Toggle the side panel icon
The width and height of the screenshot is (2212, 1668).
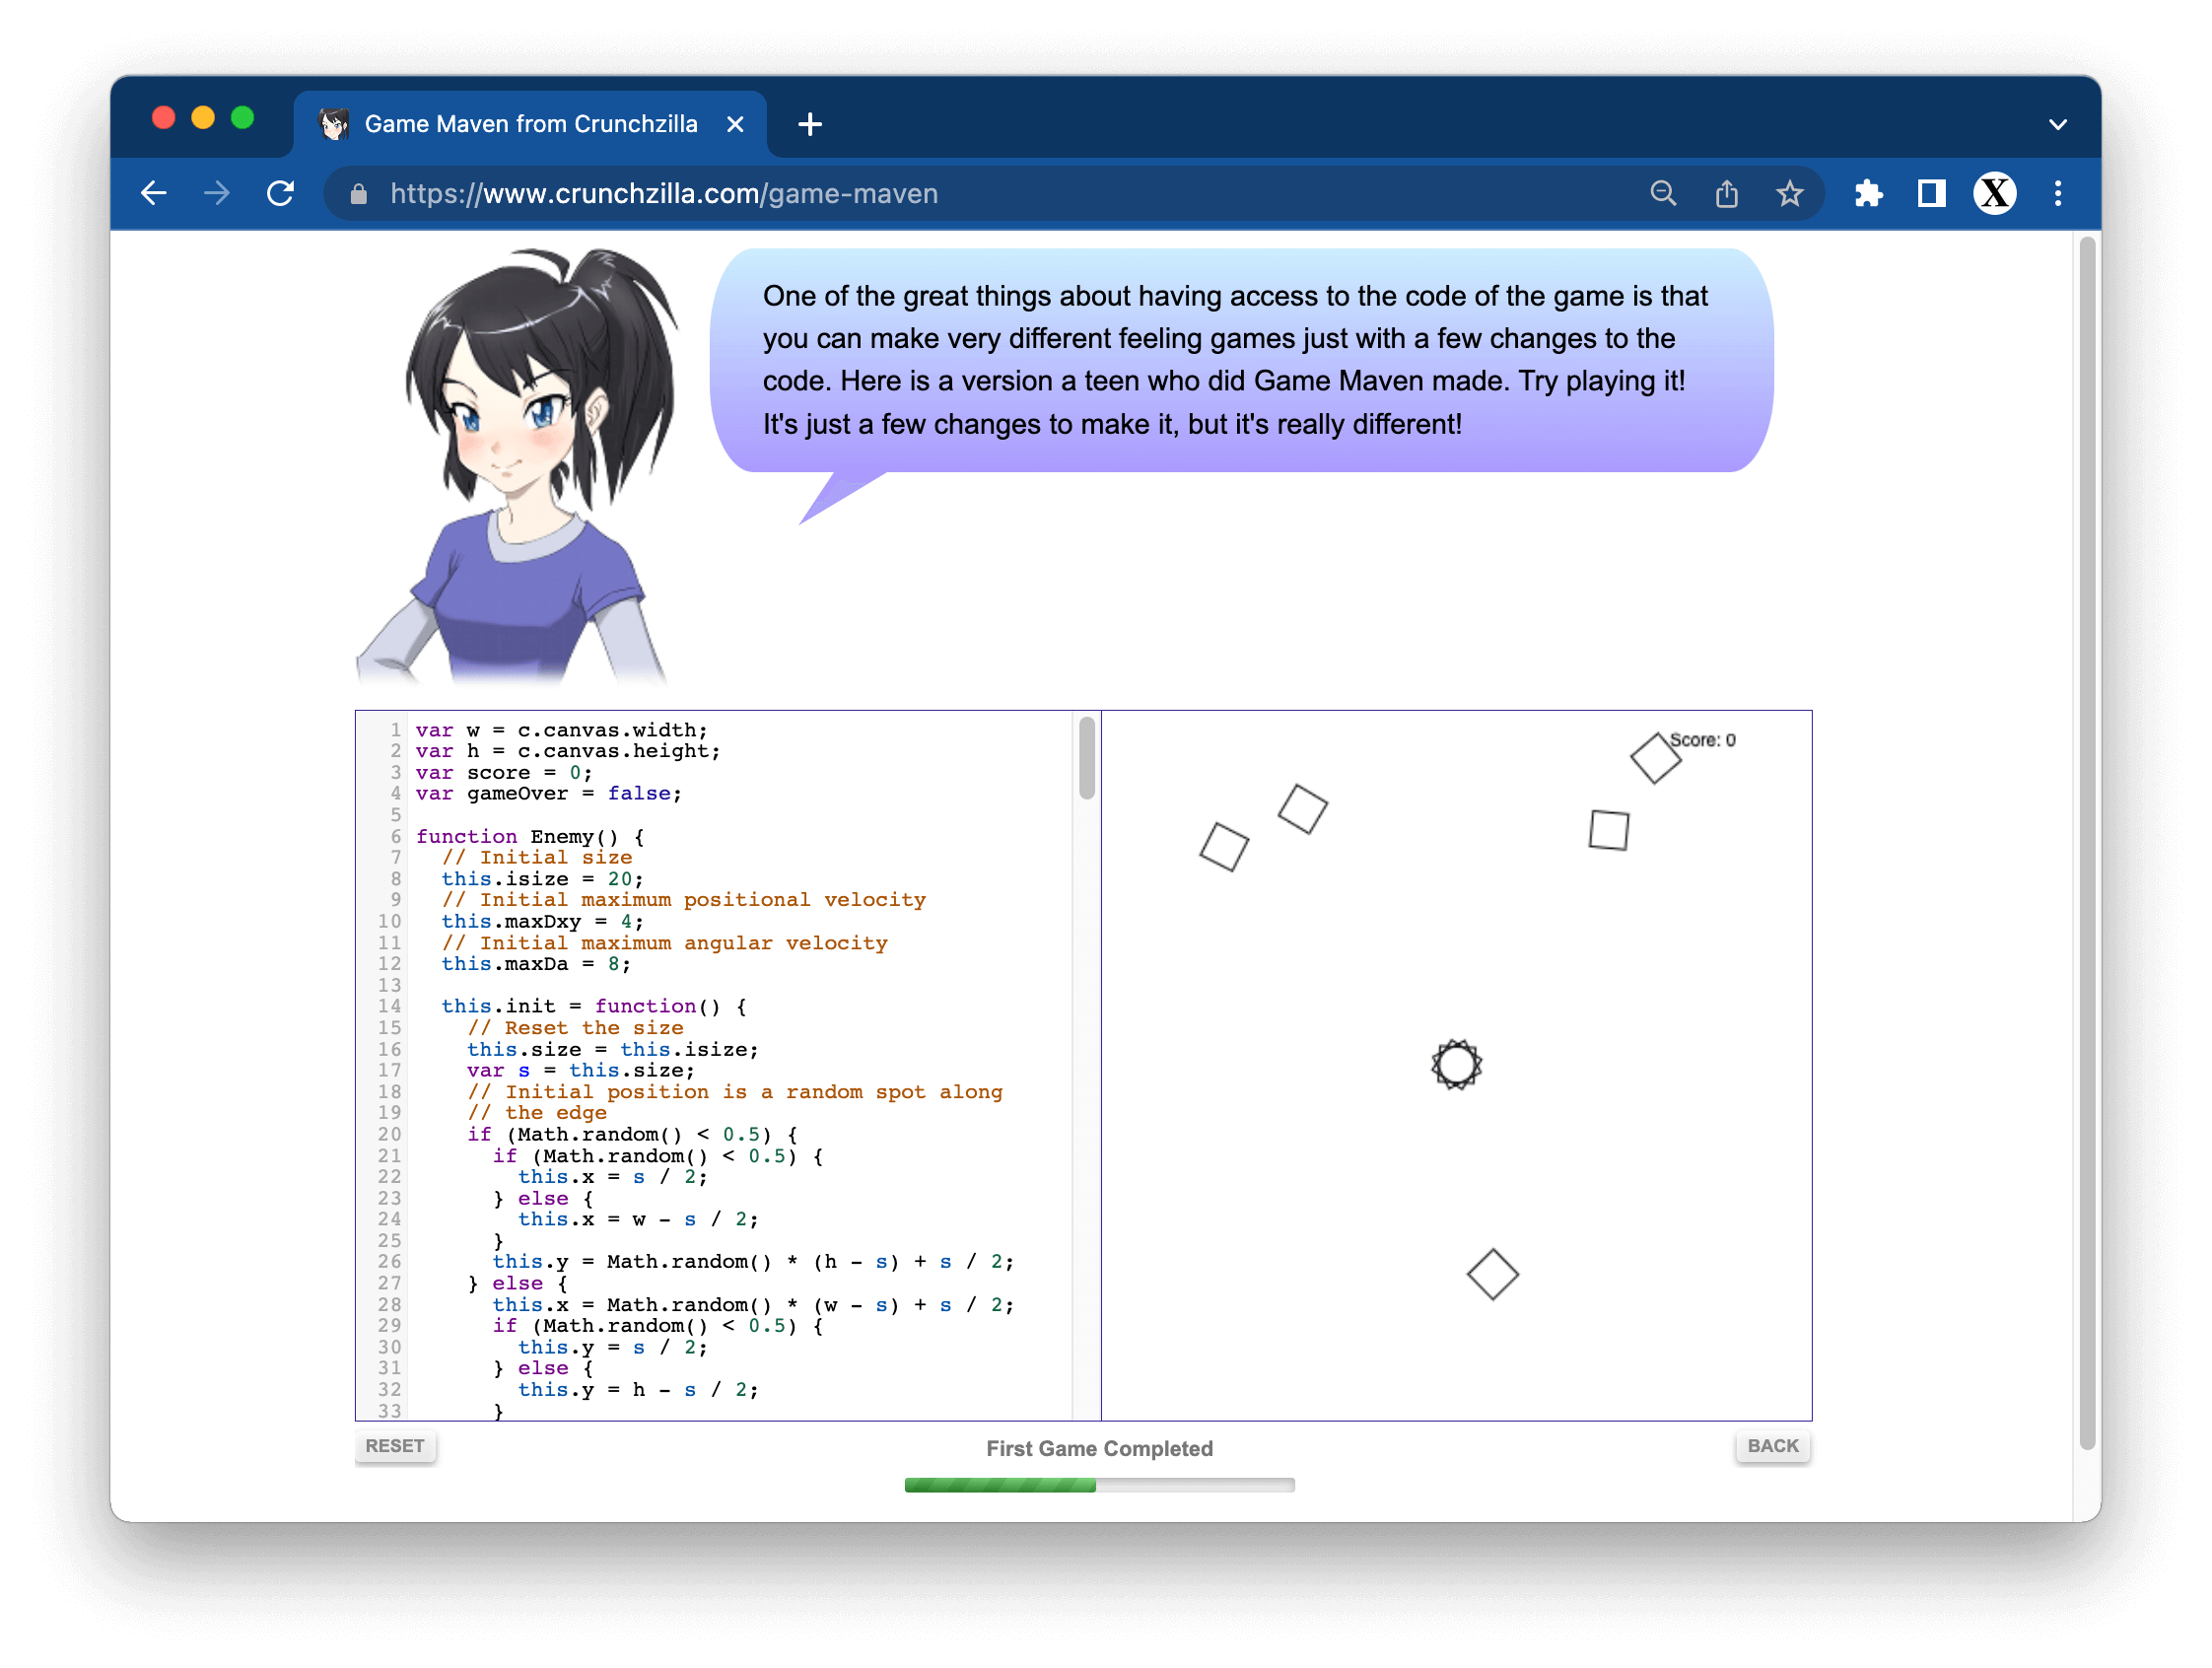pyautogui.click(x=1931, y=193)
